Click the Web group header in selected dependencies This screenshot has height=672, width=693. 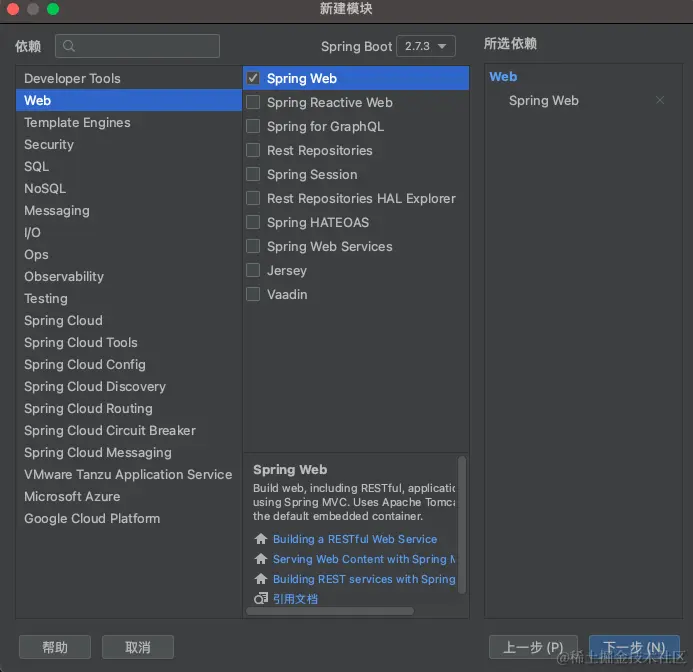point(503,76)
